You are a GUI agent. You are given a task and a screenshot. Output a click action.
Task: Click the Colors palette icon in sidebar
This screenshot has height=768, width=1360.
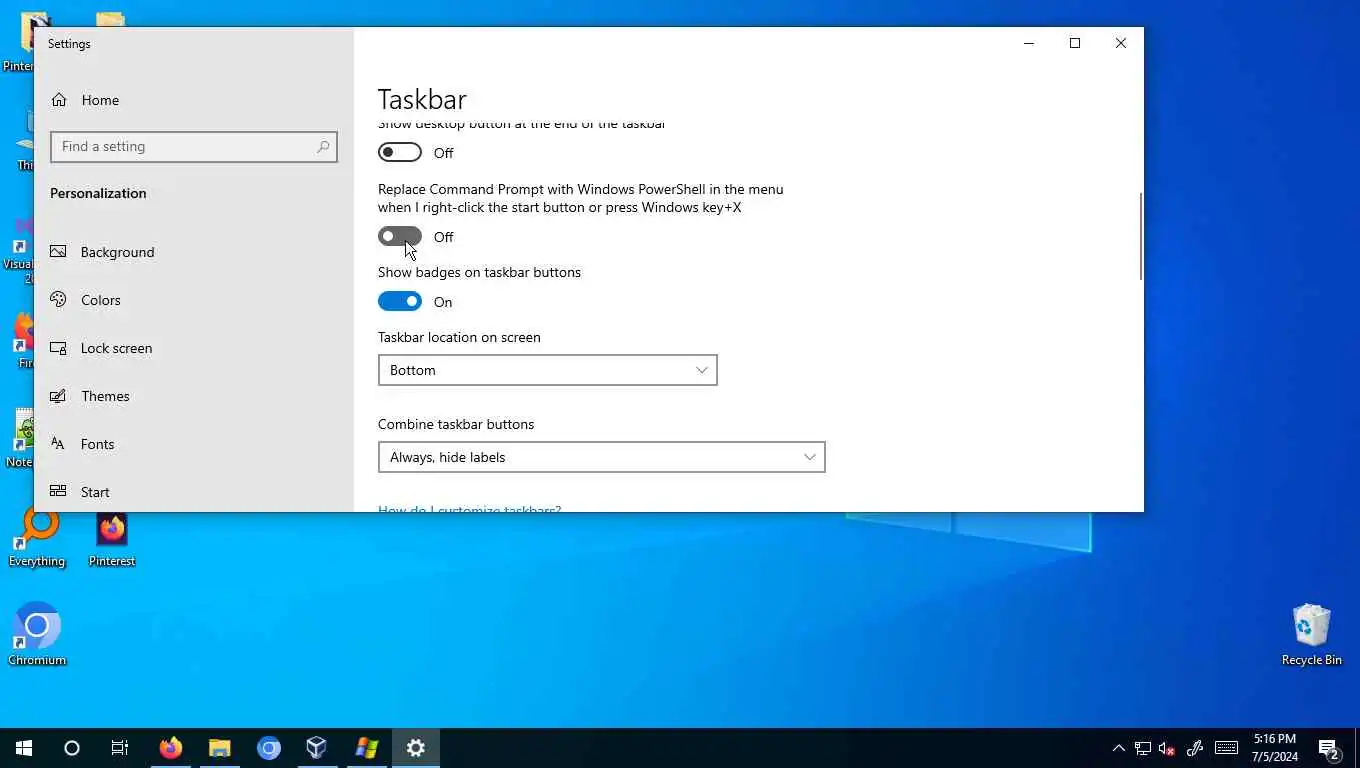point(59,300)
